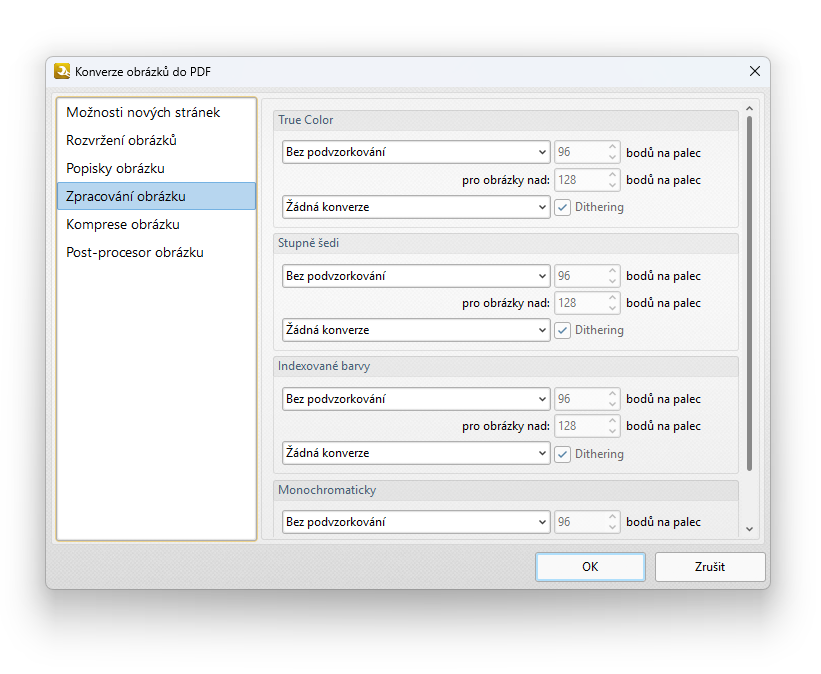Open Stupně šedi Žádná konverze dropdown
Screen dimensions: 821x674
416,330
